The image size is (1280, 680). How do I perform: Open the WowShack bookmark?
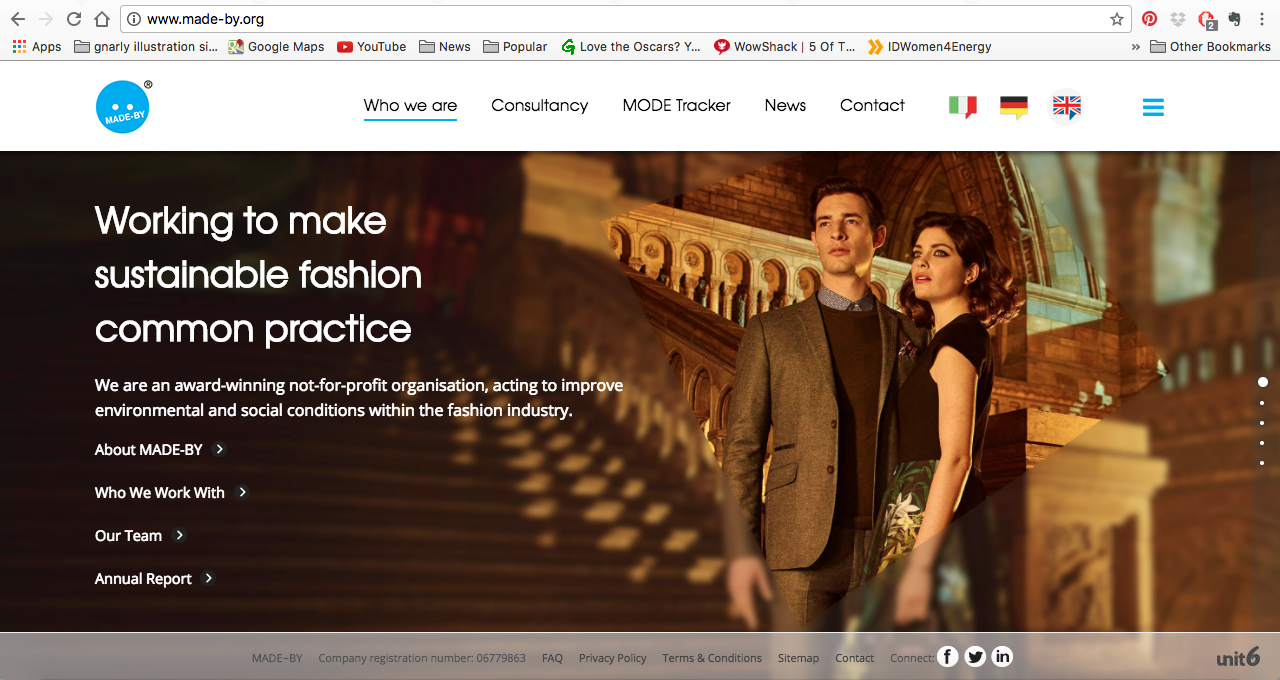(785, 46)
